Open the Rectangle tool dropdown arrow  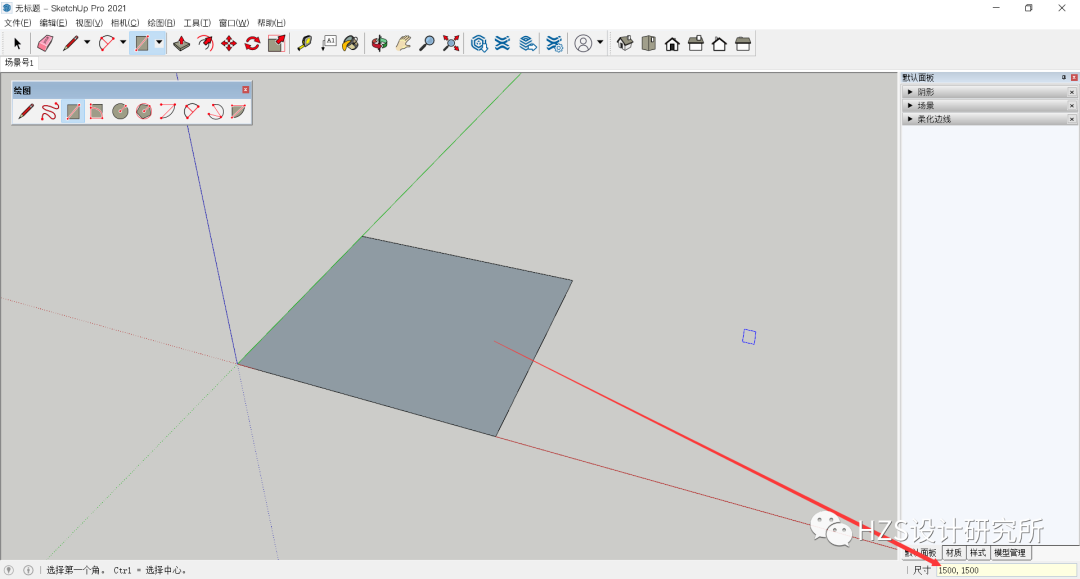point(160,43)
